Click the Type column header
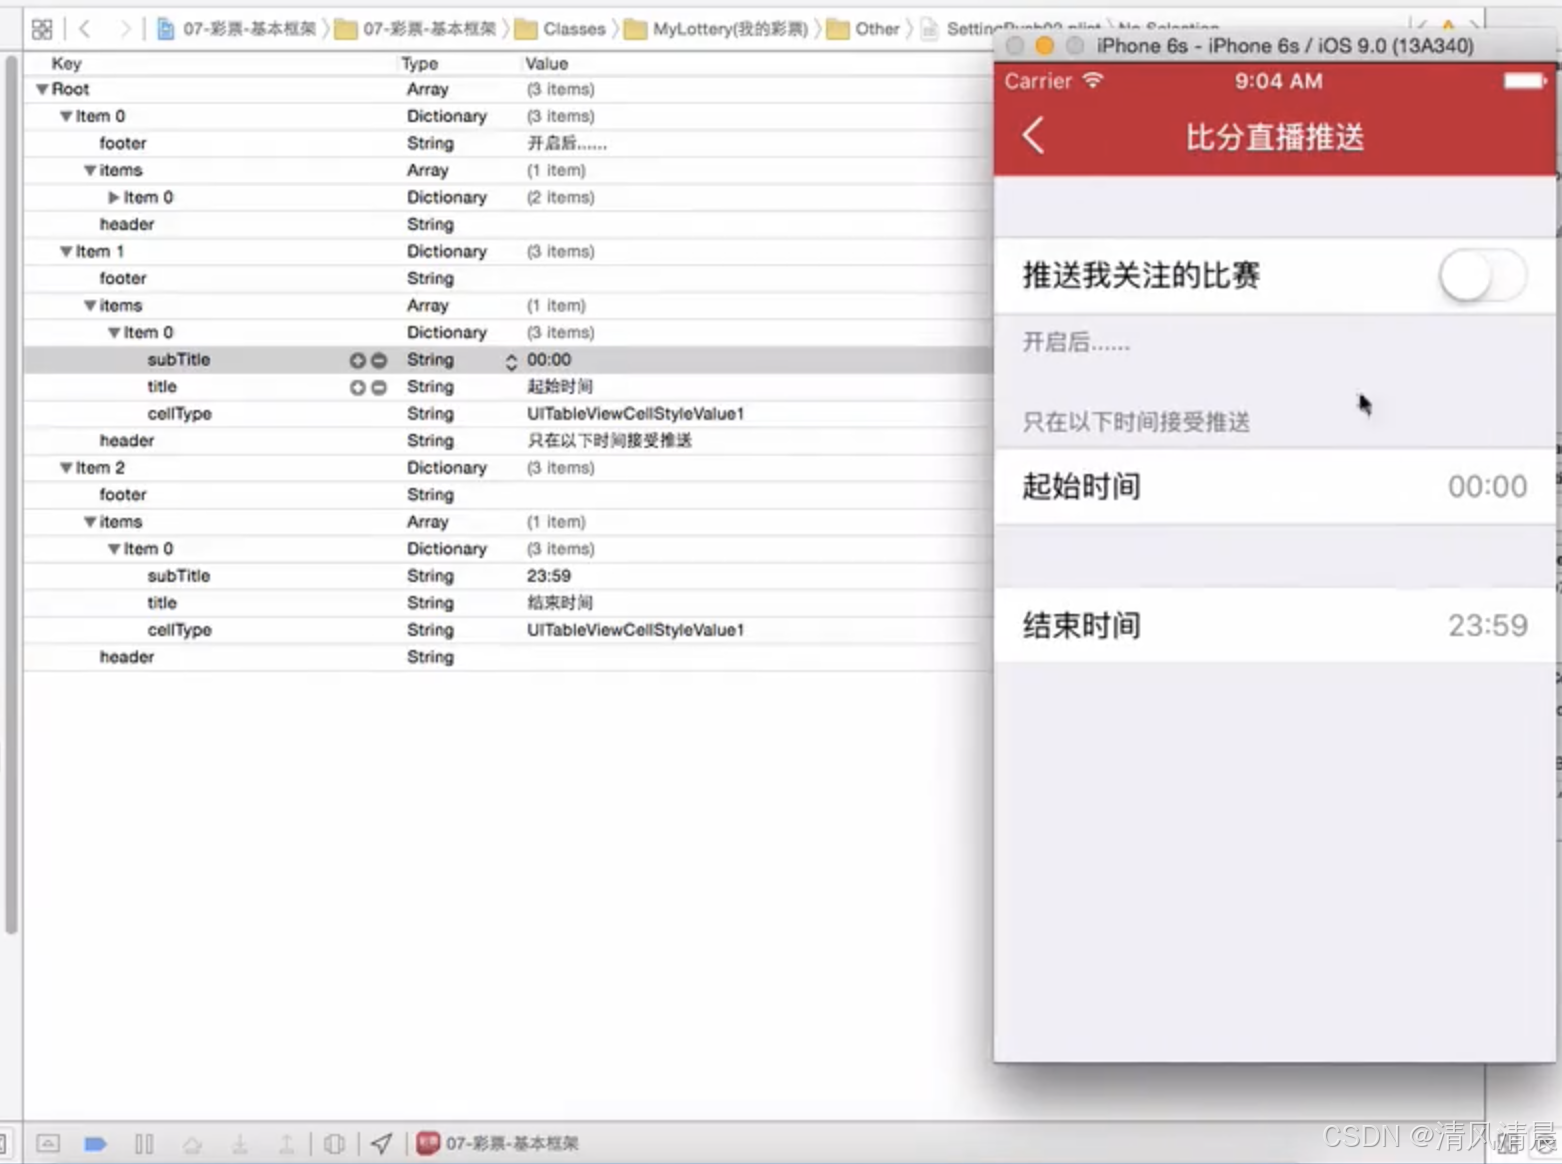This screenshot has width=1562, height=1164. pyautogui.click(x=420, y=63)
